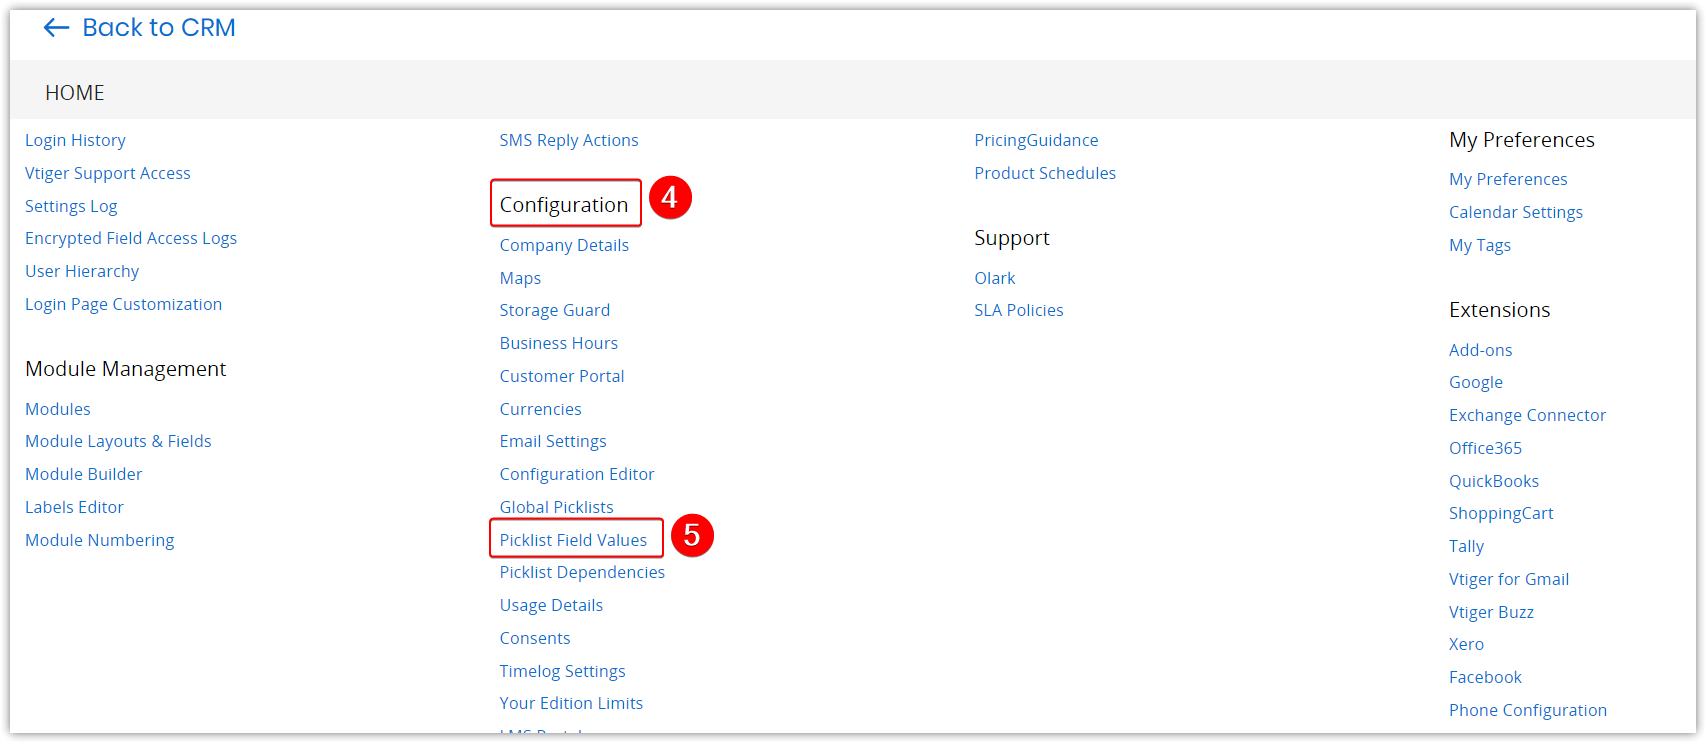Open Company Details settings
Screen dimensions: 1706x743
[564, 245]
